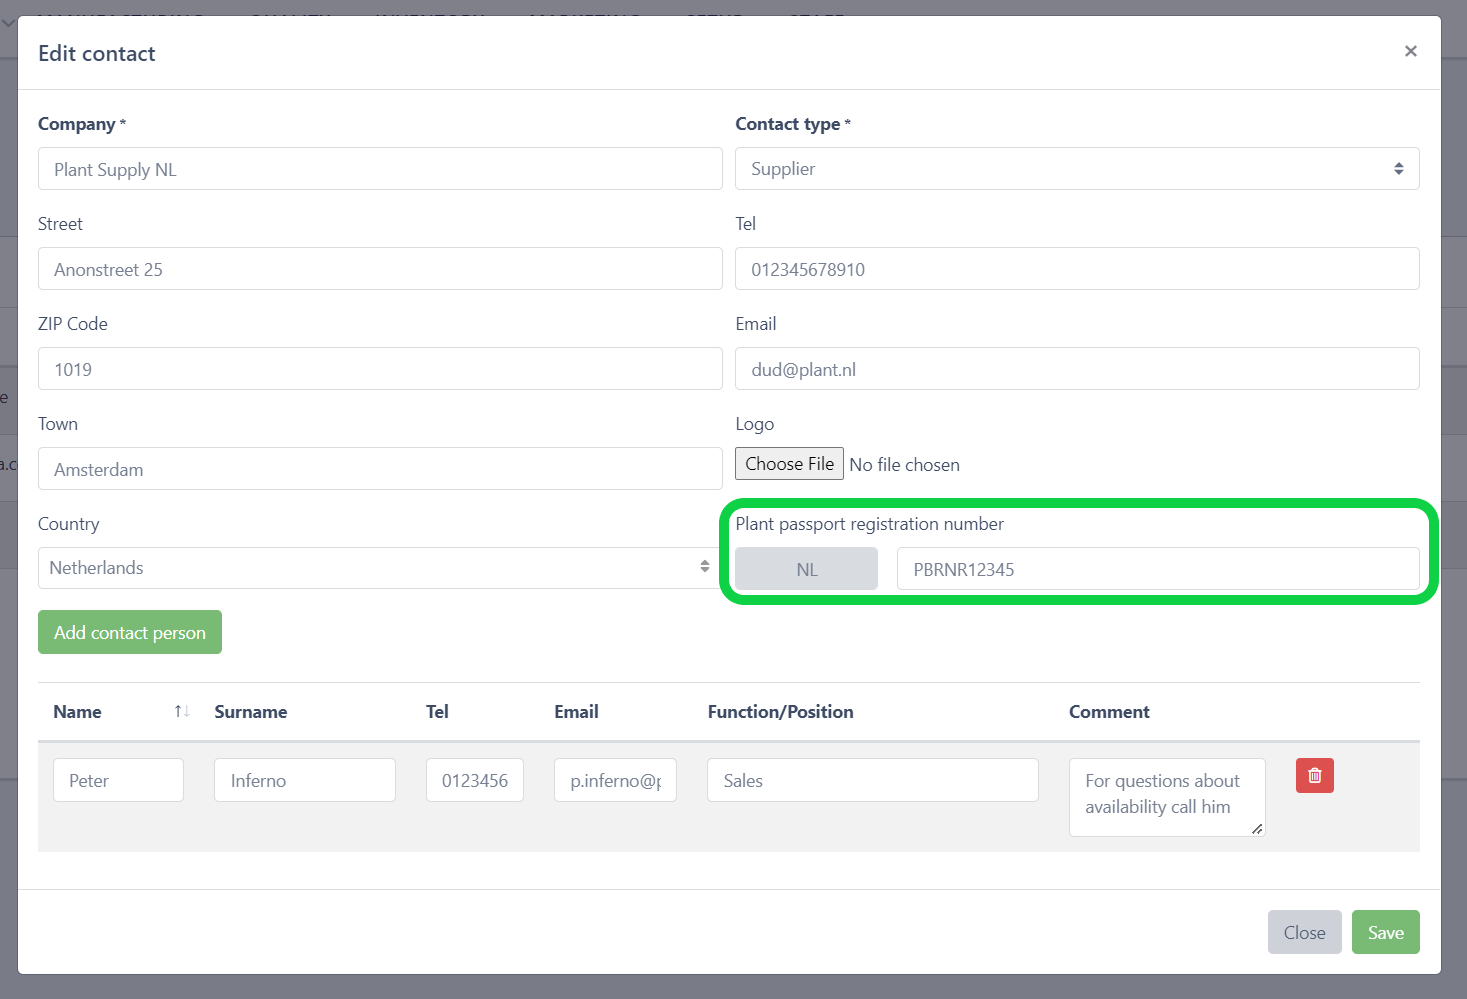This screenshot has height=999, width=1467.
Task: Delete the Peter Inferno contact person row
Action: [x=1314, y=776]
